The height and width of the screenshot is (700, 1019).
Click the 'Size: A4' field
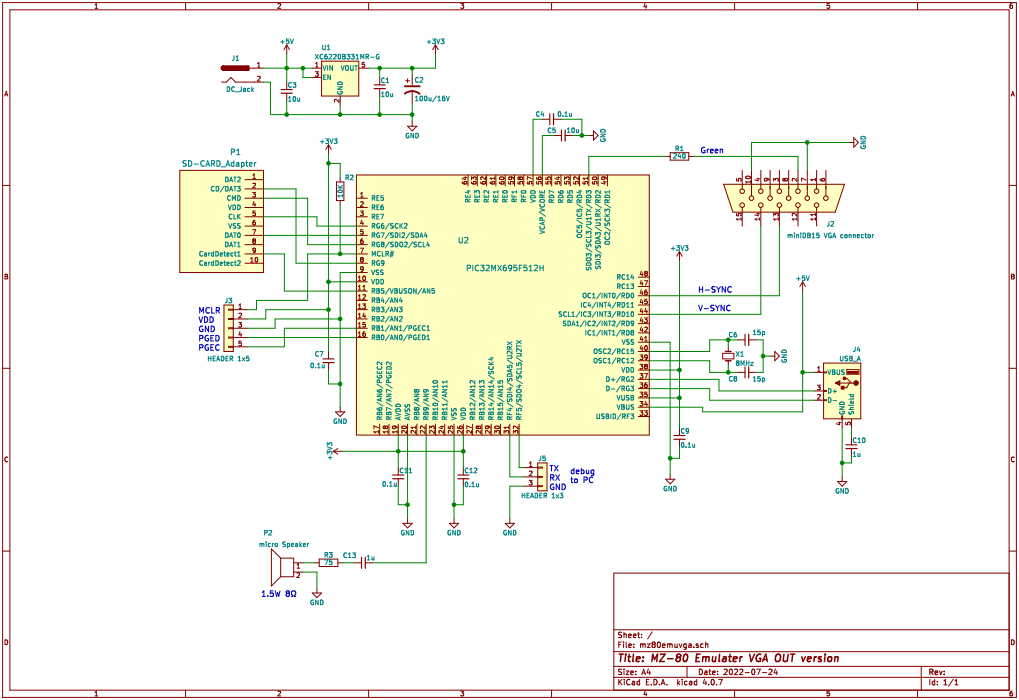[636, 672]
